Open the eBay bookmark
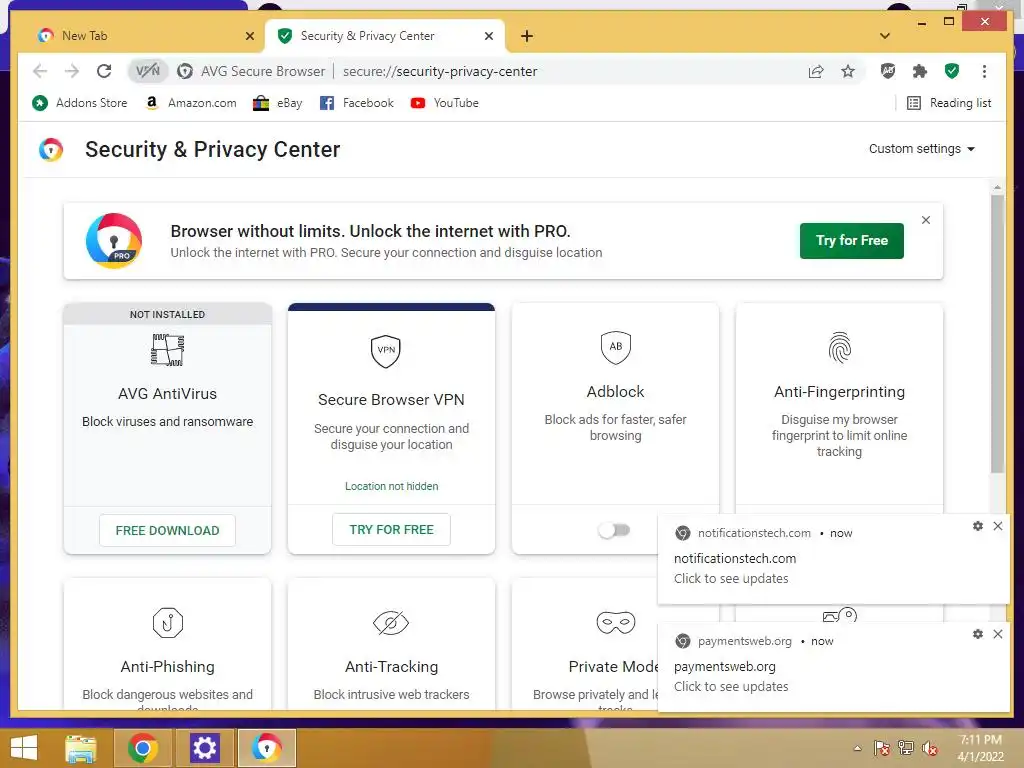 tap(278, 103)
